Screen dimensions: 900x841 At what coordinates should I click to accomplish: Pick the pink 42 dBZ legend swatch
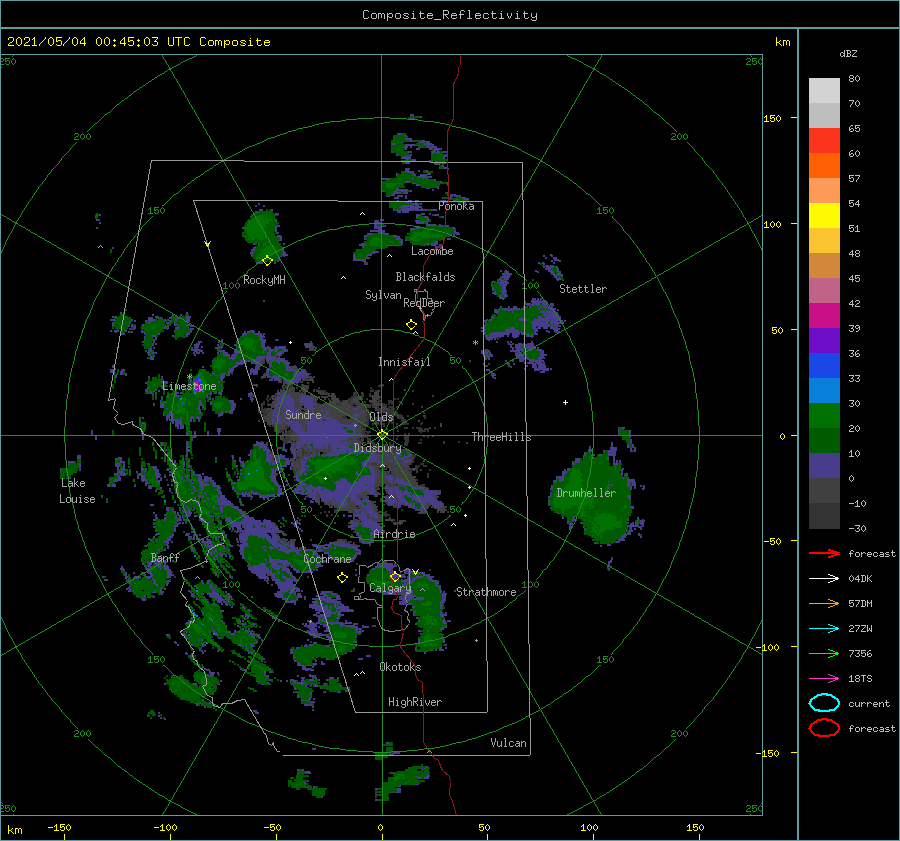click(824, 290)
